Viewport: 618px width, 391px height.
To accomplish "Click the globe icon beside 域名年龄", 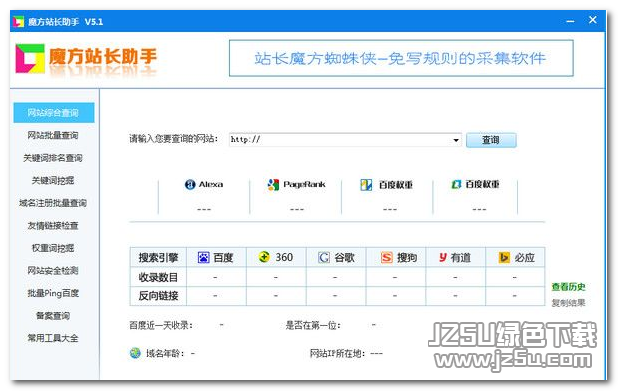I will 135,353.
